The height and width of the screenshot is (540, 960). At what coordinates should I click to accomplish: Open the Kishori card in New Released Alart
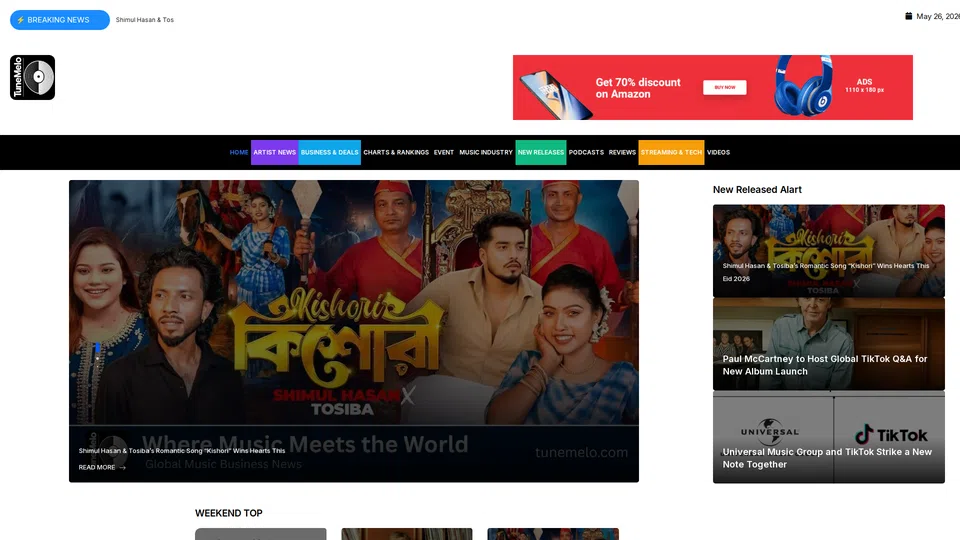tap(828, 251)
